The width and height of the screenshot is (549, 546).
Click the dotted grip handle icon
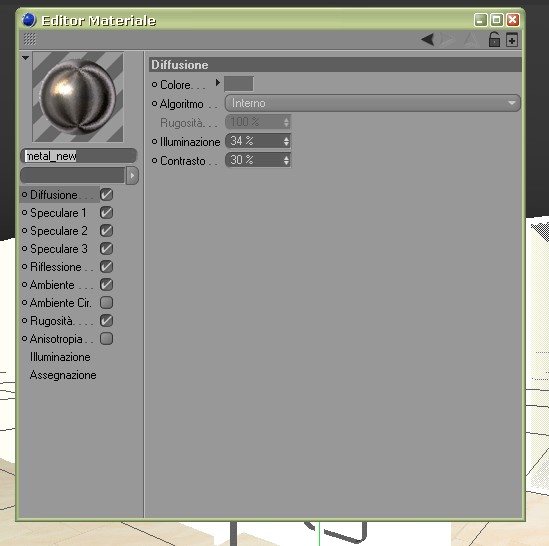pyautogui.click(x=30, y=39)
